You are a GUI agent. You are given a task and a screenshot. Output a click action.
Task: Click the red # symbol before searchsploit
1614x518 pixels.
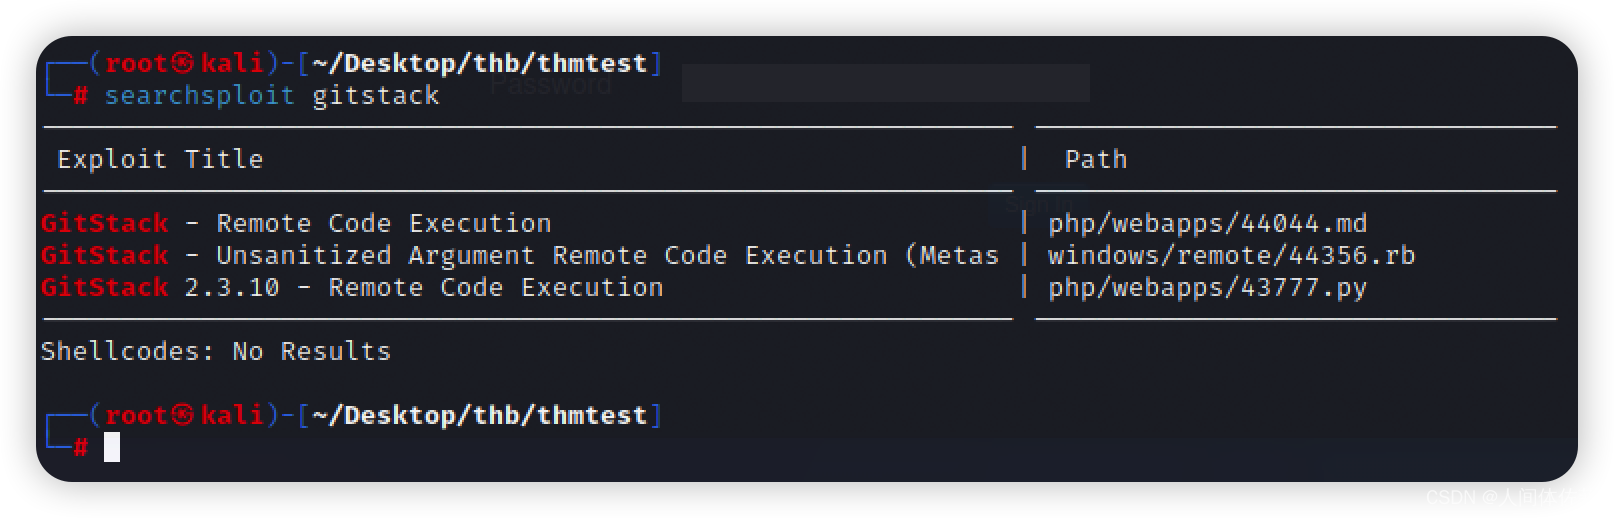click(x=81, y=96)
